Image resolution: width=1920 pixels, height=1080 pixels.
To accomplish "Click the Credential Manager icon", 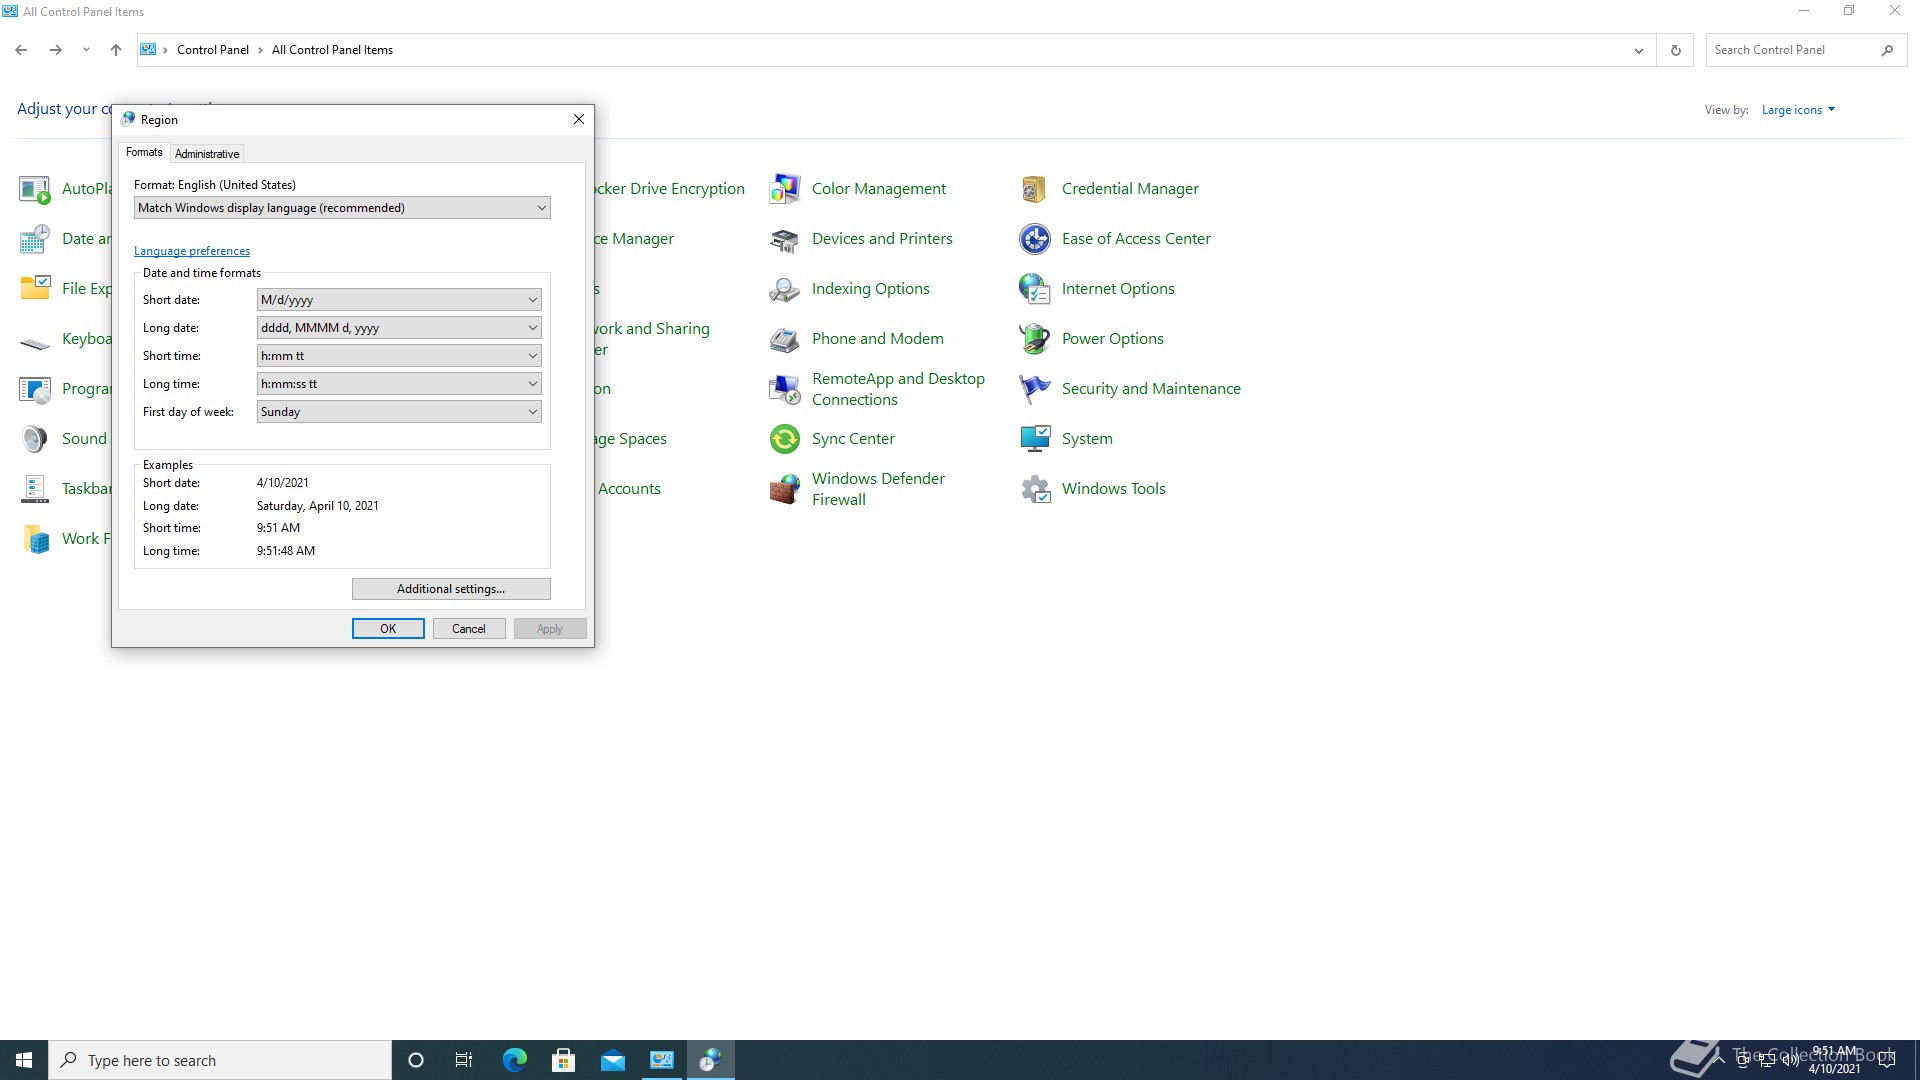I will pos(1035,189).
